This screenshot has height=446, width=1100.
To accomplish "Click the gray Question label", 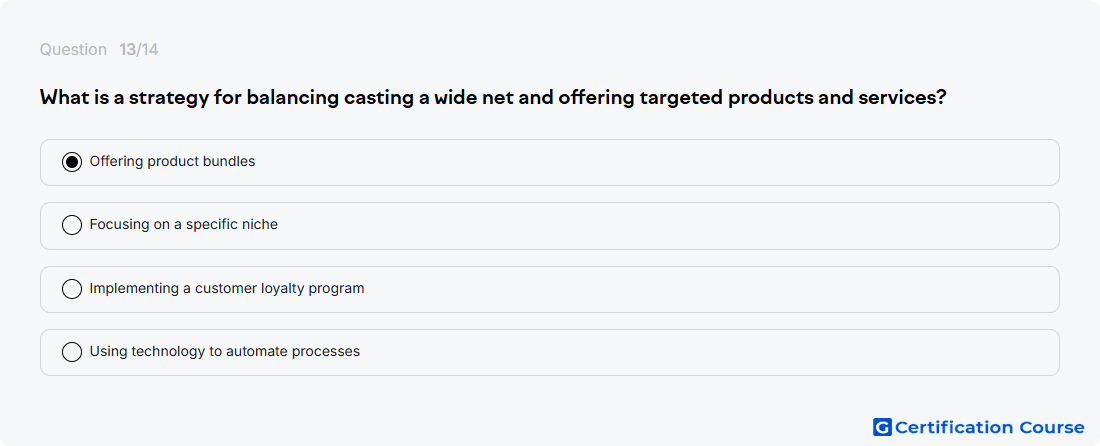I will (73, 50).
